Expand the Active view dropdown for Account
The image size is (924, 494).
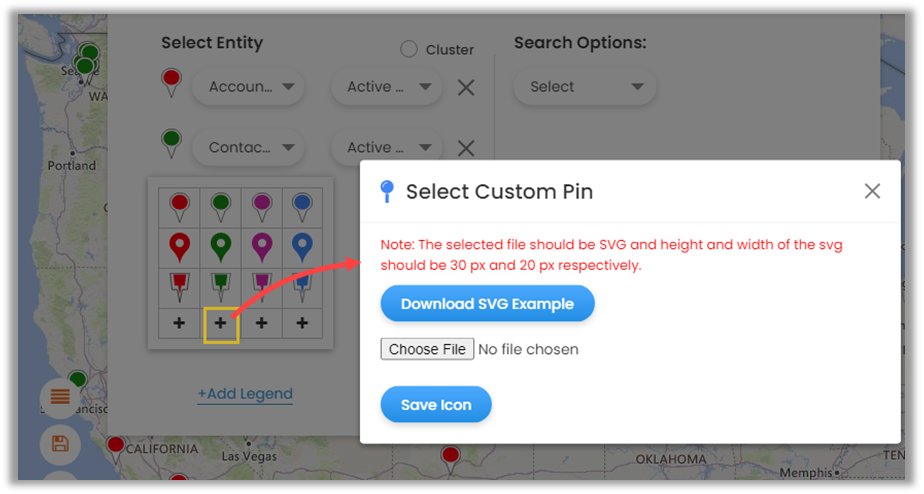[x=386, y=87]
